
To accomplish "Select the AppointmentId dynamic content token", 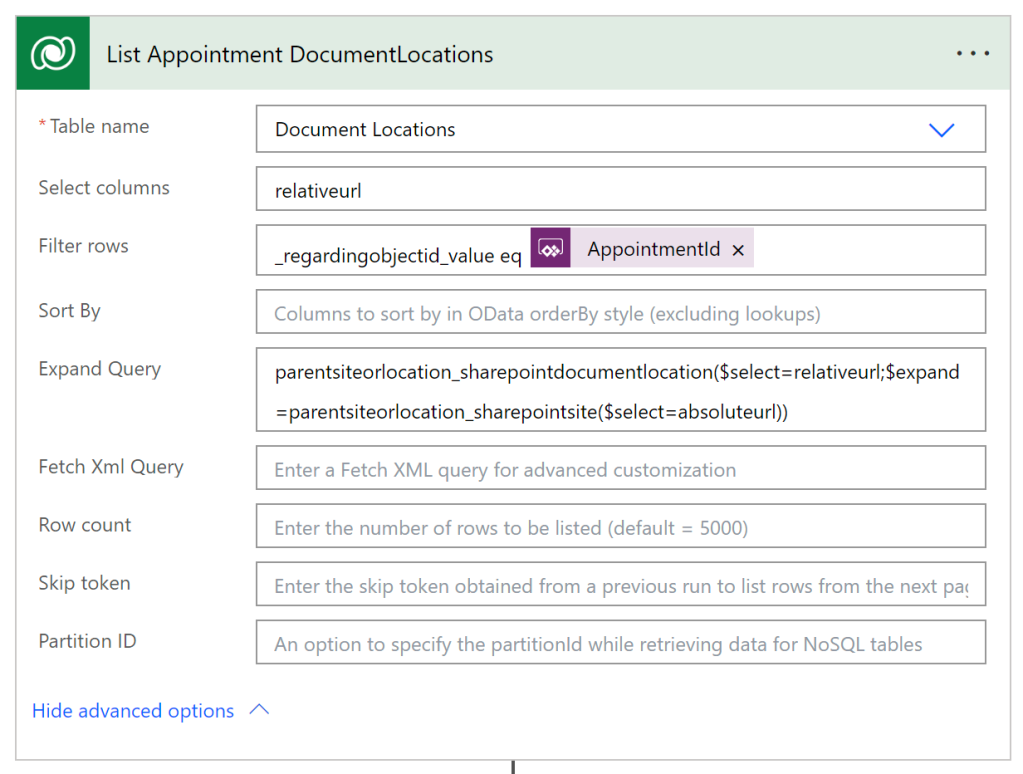I will pos(653,250).
